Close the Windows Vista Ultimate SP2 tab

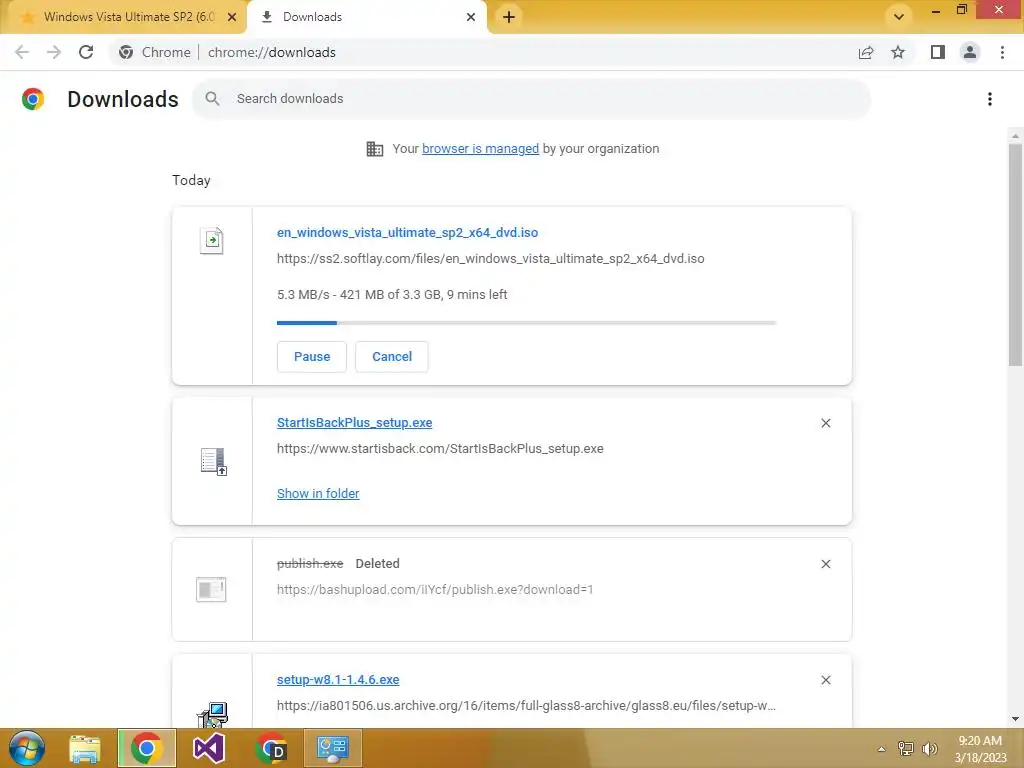(x=232, y=17)
